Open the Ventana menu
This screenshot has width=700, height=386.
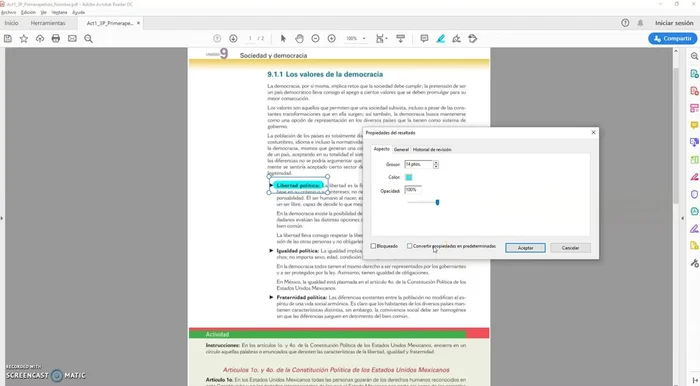click(x=59, y=12)
